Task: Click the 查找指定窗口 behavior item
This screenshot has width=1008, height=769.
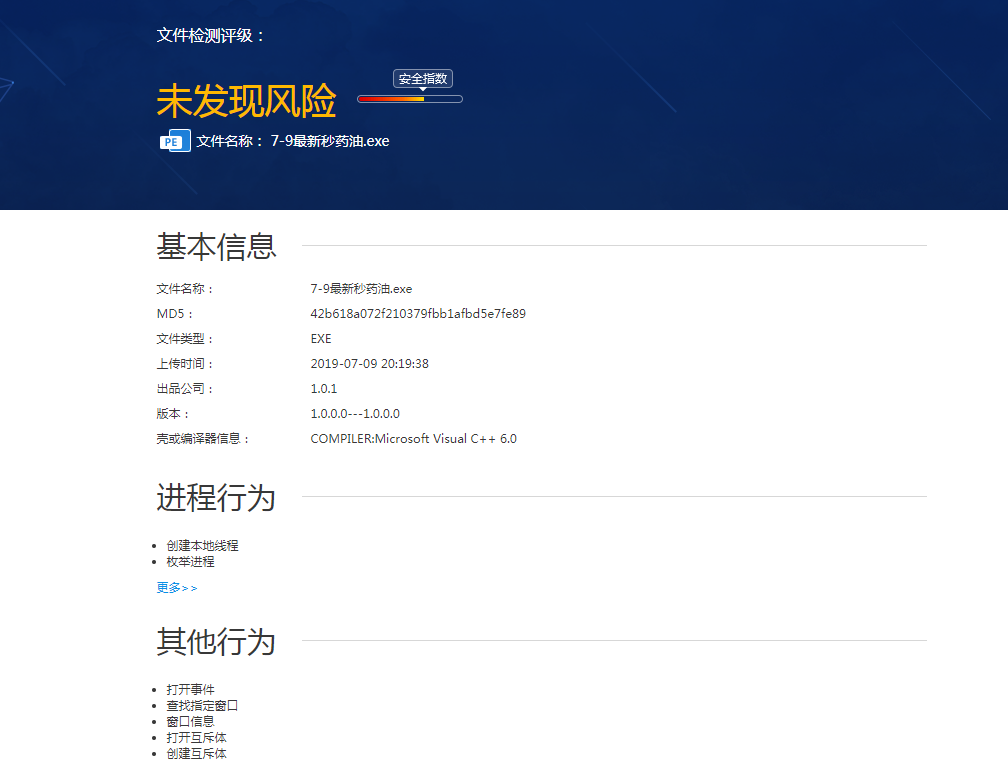Action: pyautogui.click(x=202, y=706)
